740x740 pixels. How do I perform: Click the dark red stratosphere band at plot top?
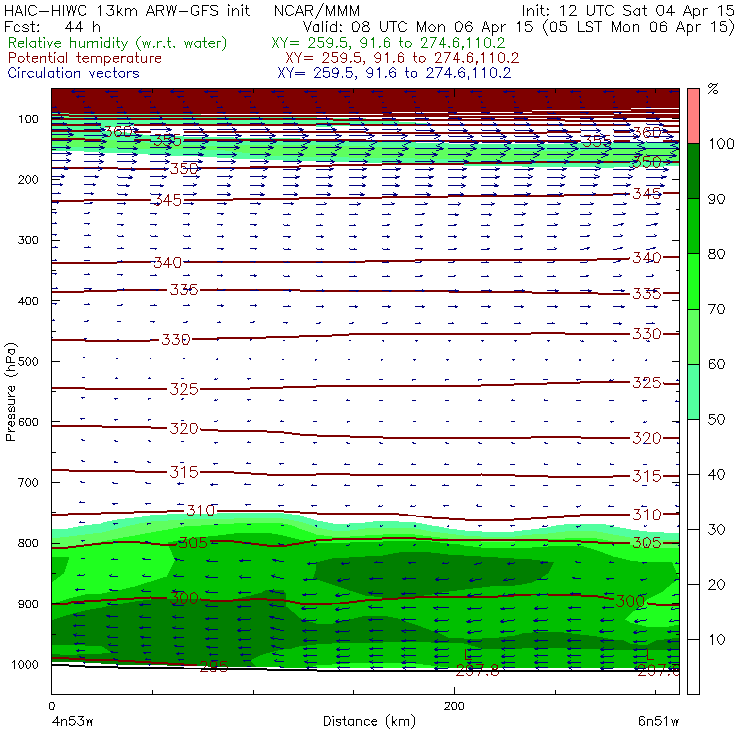[365, 100]
